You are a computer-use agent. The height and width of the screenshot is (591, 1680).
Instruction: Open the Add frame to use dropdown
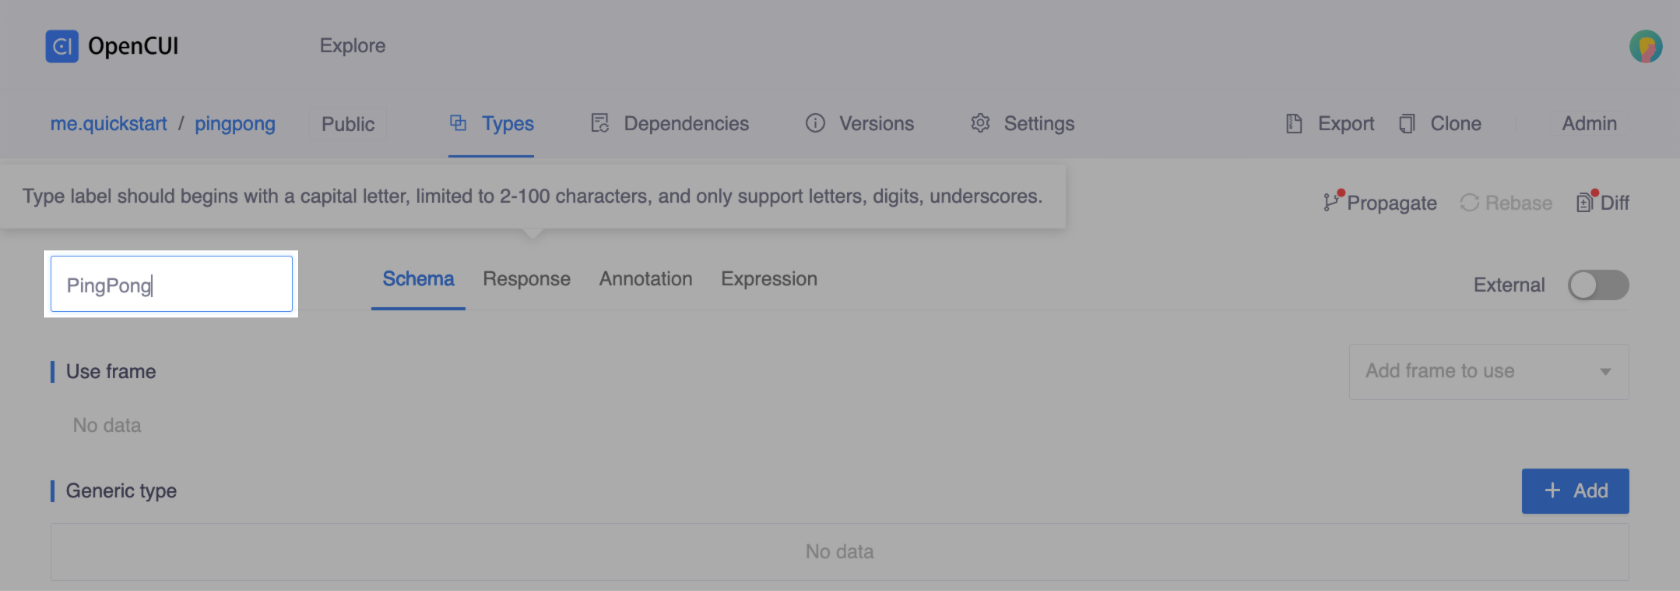tap(1470, 371)
